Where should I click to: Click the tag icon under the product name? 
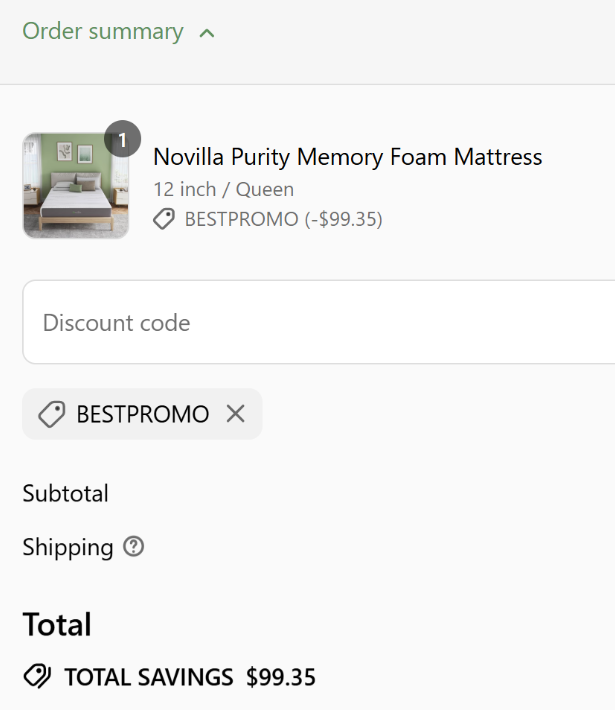[164, 219]
